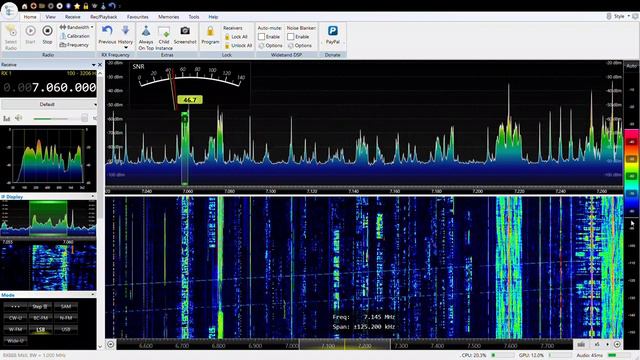Open the Tools ribbon tab

[193, 17]
